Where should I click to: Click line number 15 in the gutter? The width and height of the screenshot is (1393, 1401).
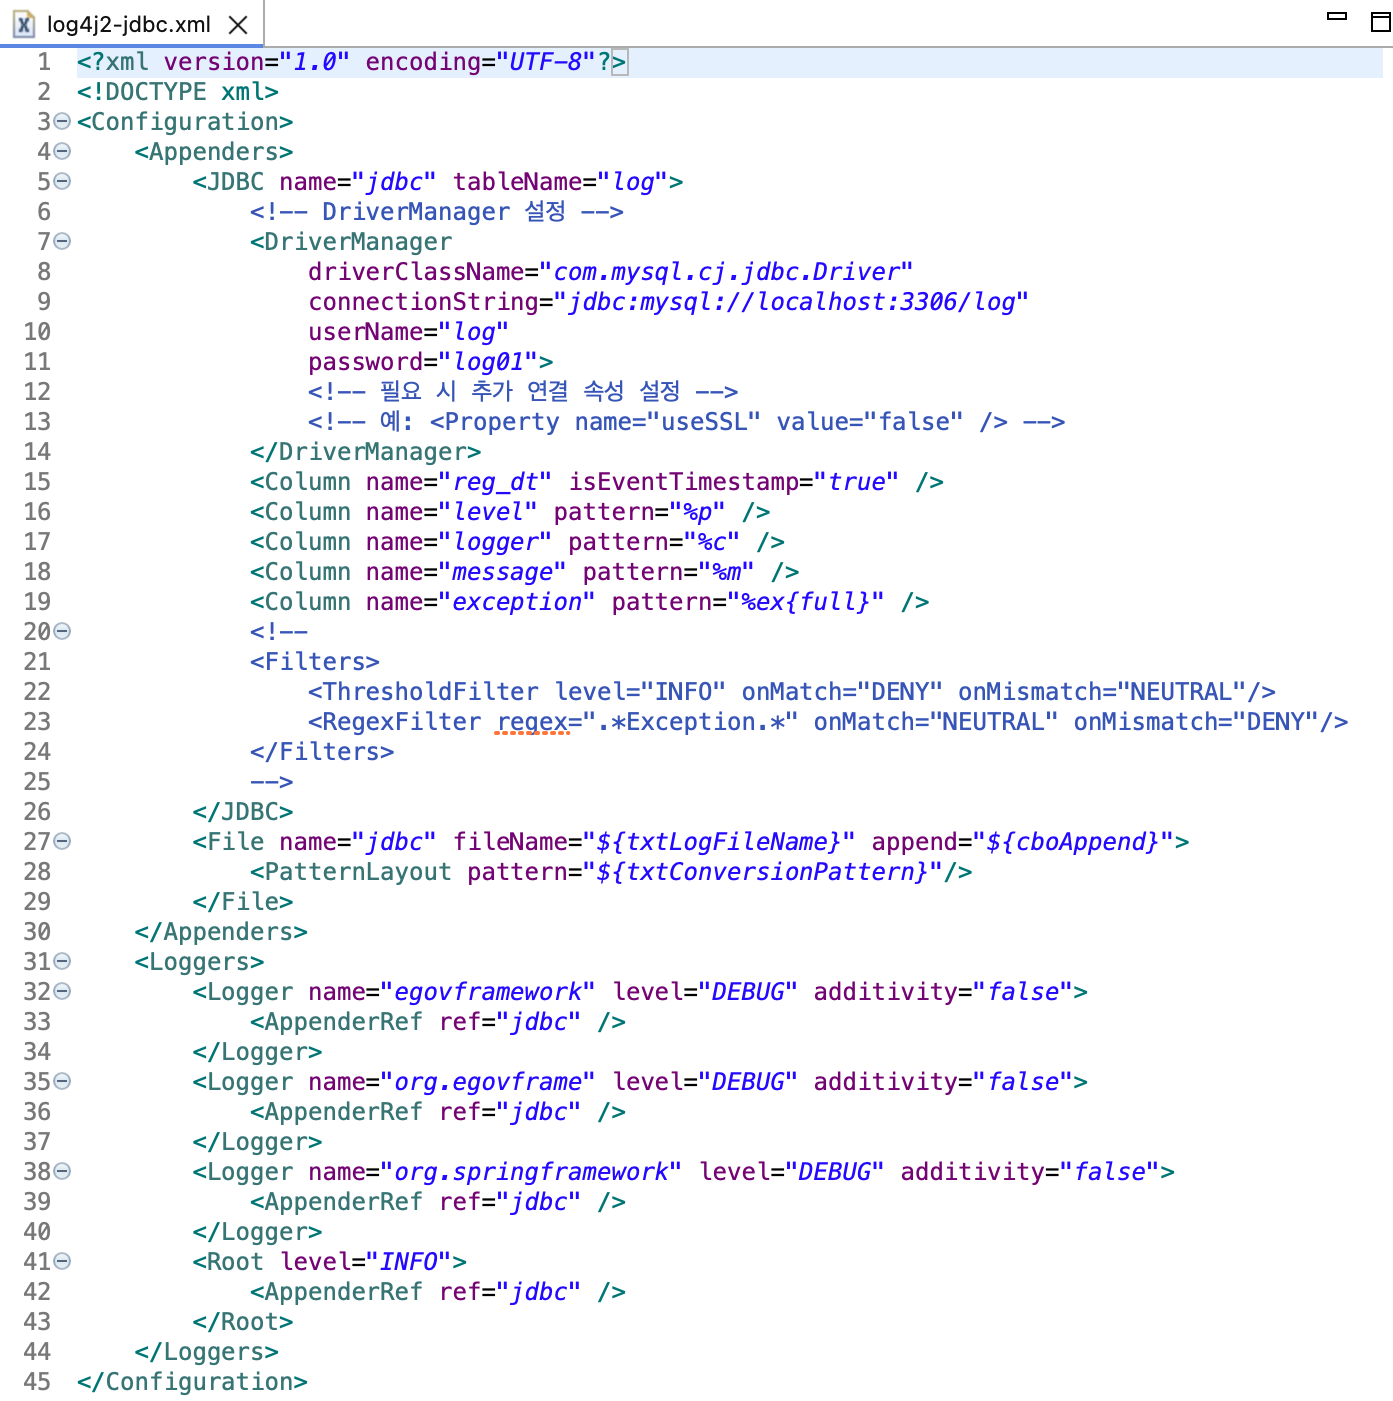pos(36,481)
